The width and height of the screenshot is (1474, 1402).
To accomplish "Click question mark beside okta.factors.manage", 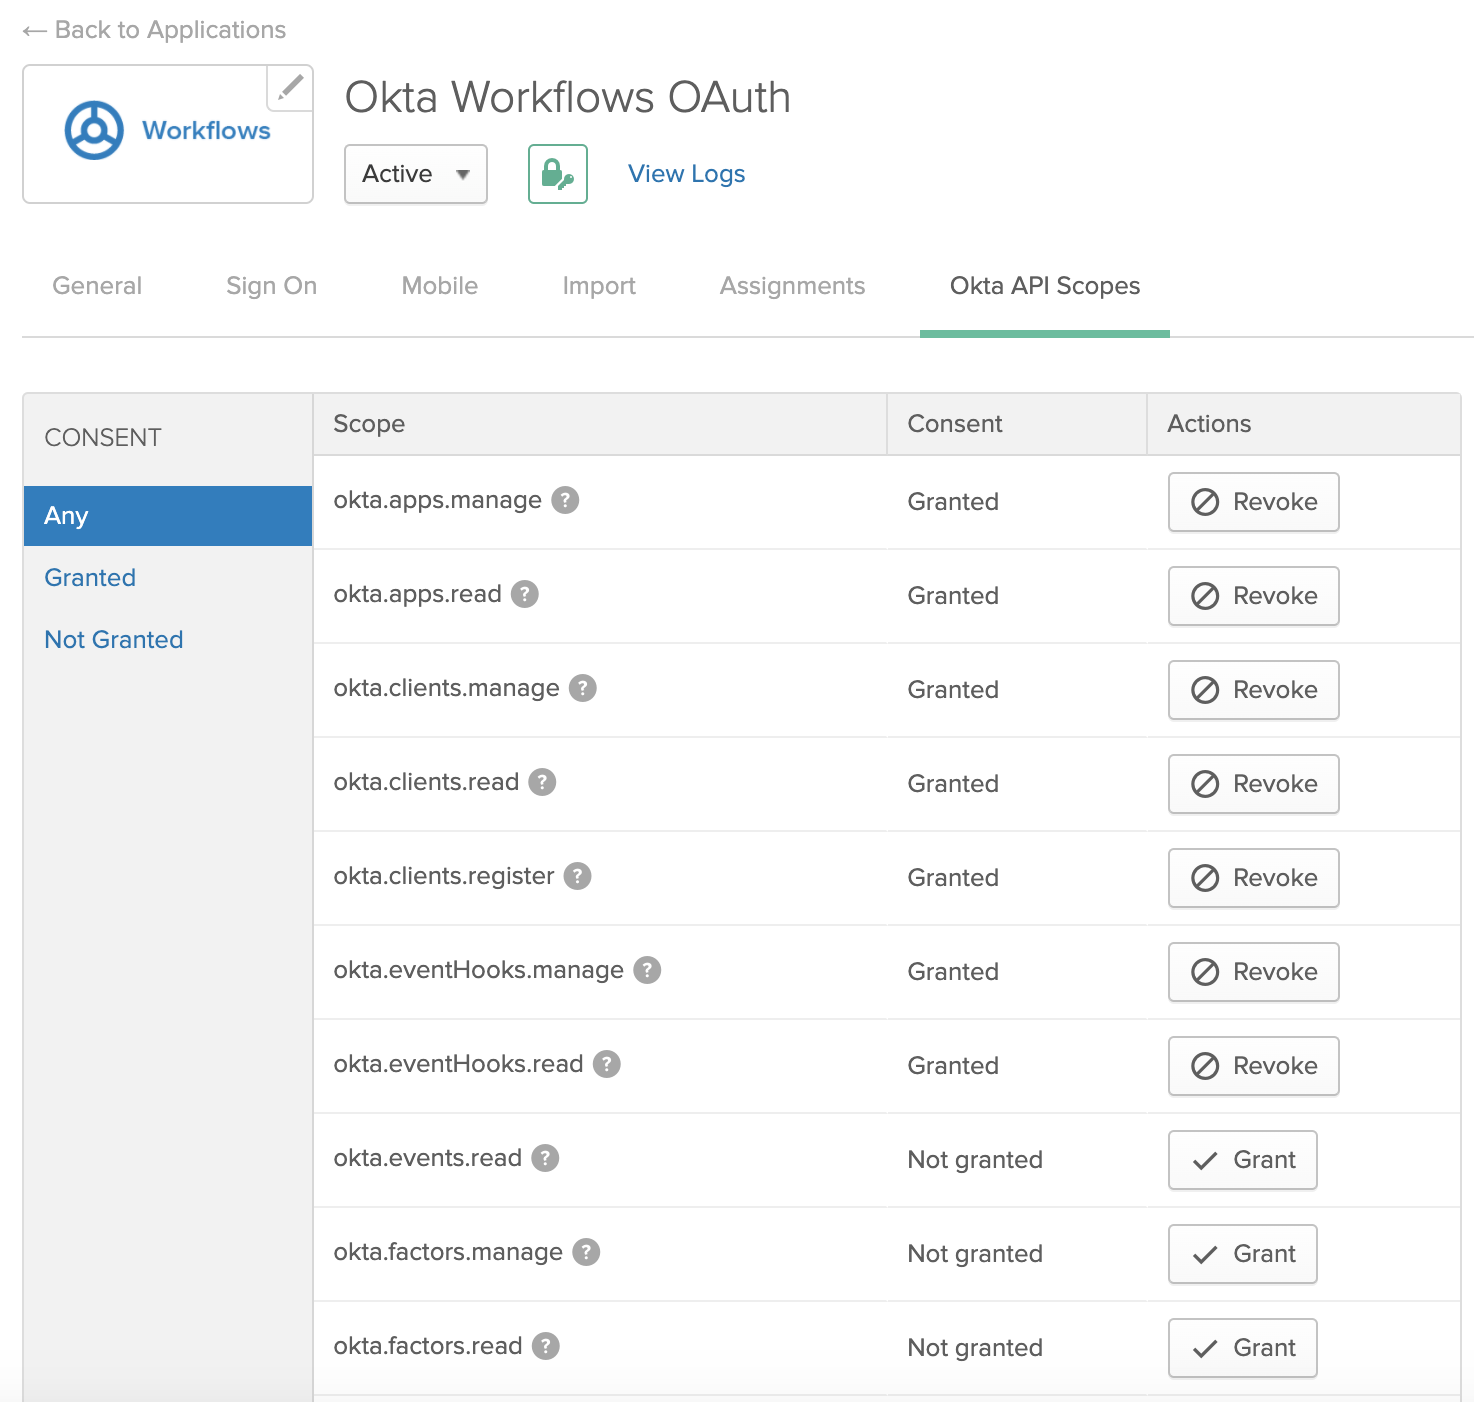I will [x=586, y=1252].
